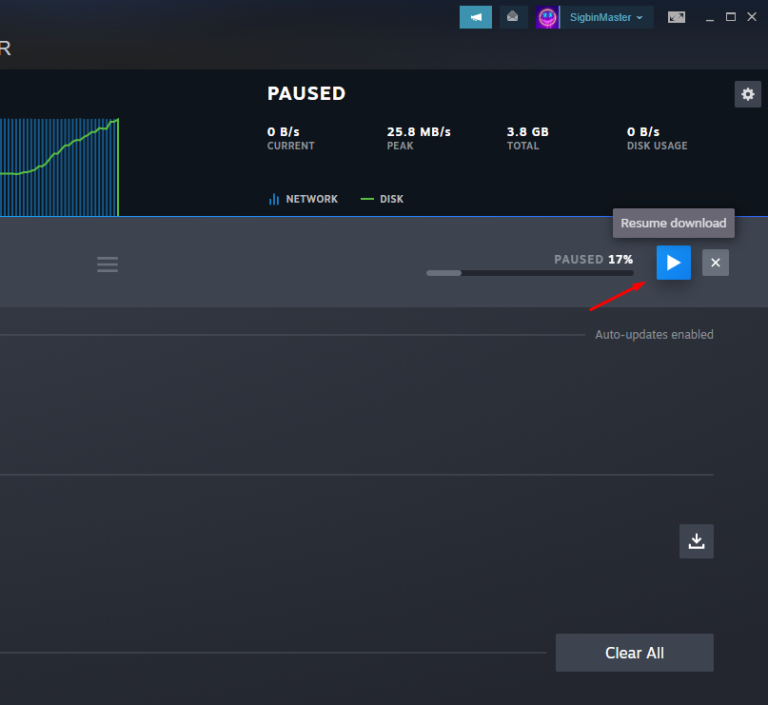Click the PAUSED heading
The width and height of the screenshot is (768, 705).
[306, 94]
